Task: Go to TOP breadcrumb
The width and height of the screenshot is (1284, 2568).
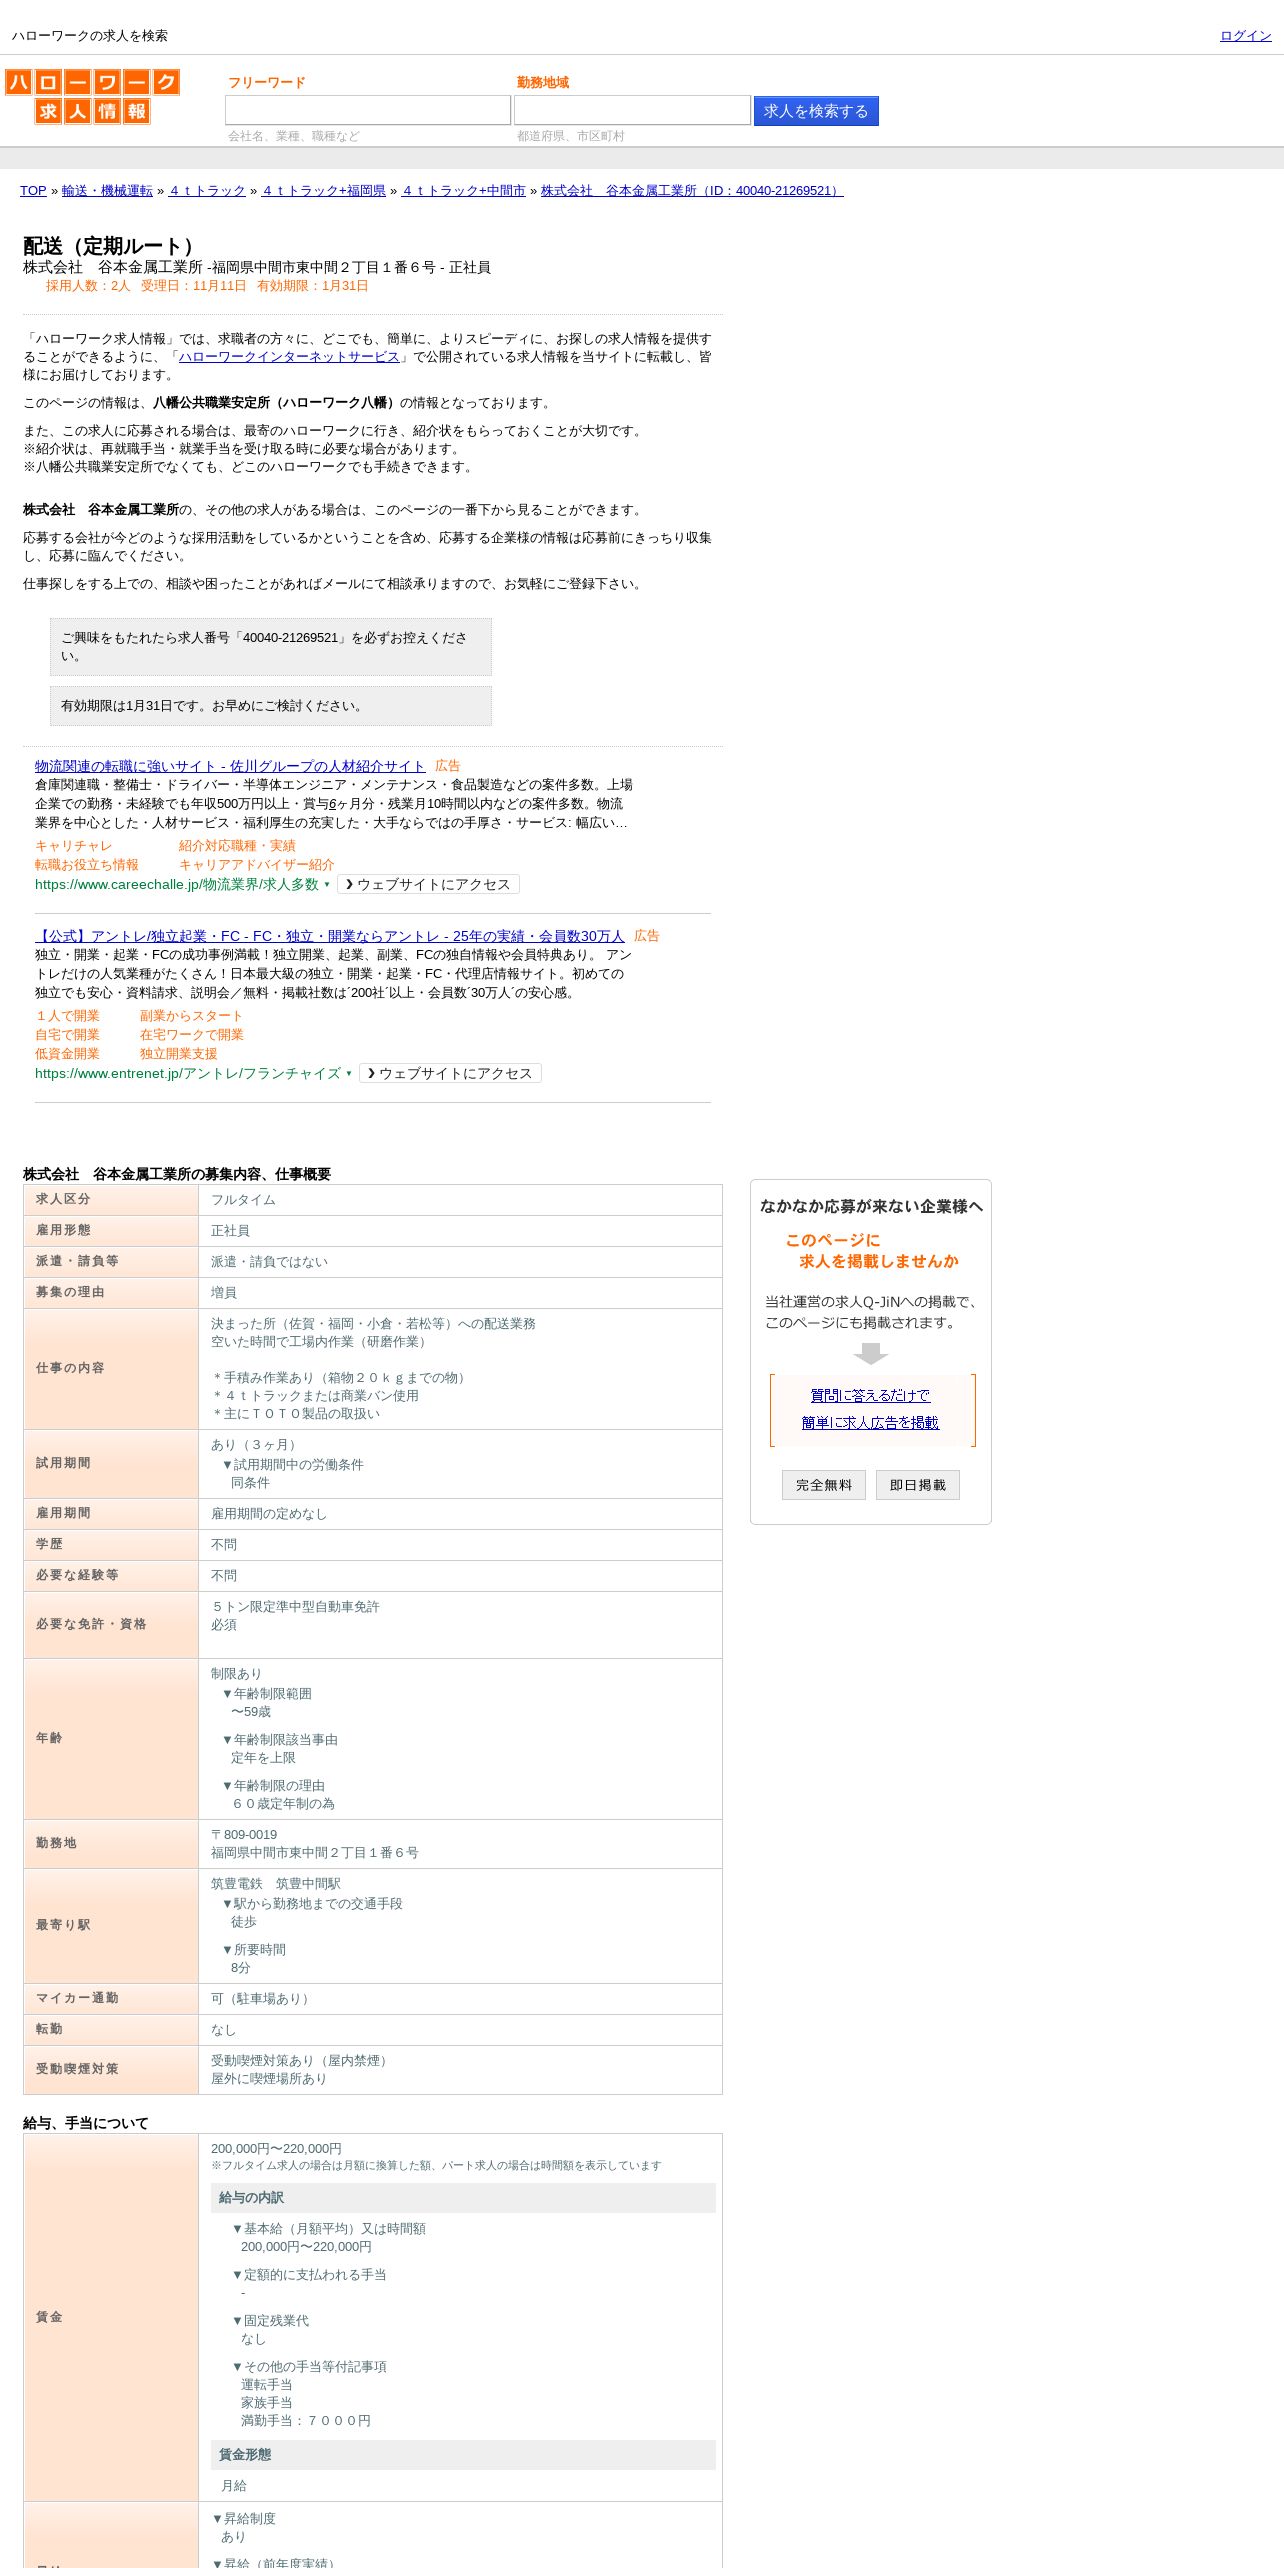Action: 33,191
